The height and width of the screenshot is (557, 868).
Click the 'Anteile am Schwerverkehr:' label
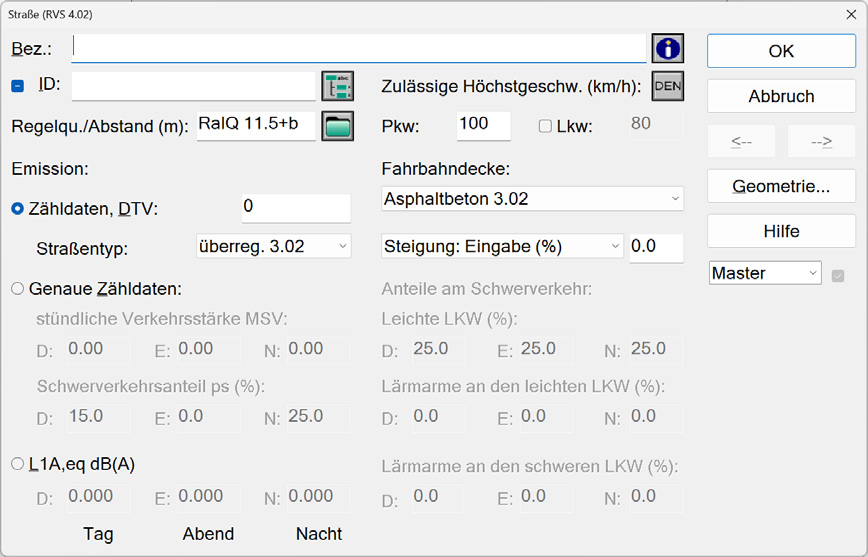pyautogui.click(x=487, y=289)
